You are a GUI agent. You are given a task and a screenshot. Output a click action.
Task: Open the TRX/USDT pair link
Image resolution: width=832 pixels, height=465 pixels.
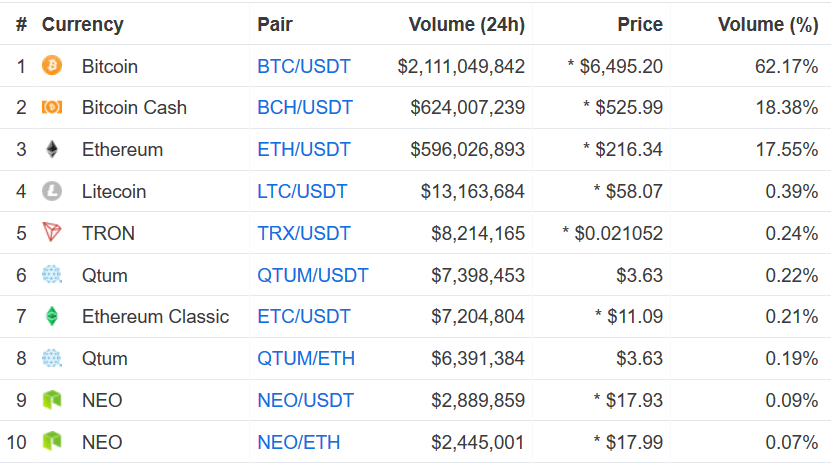coord(304,233)
